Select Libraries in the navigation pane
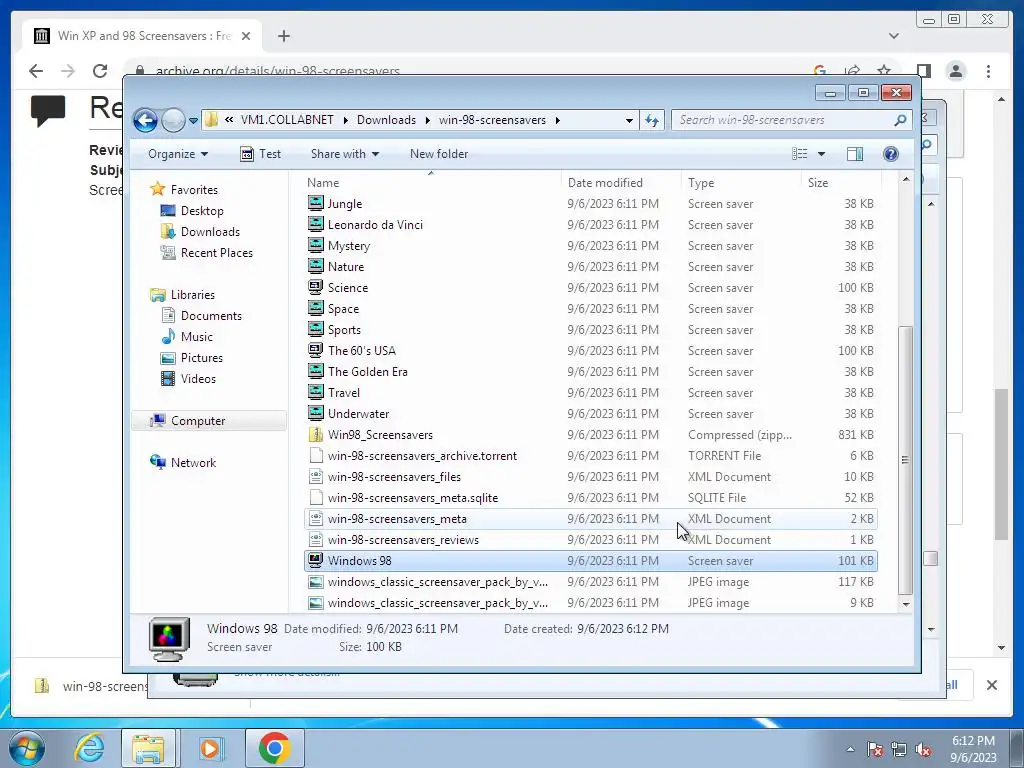This screenshot has height=768, width=1024. [x=193, y=295]
